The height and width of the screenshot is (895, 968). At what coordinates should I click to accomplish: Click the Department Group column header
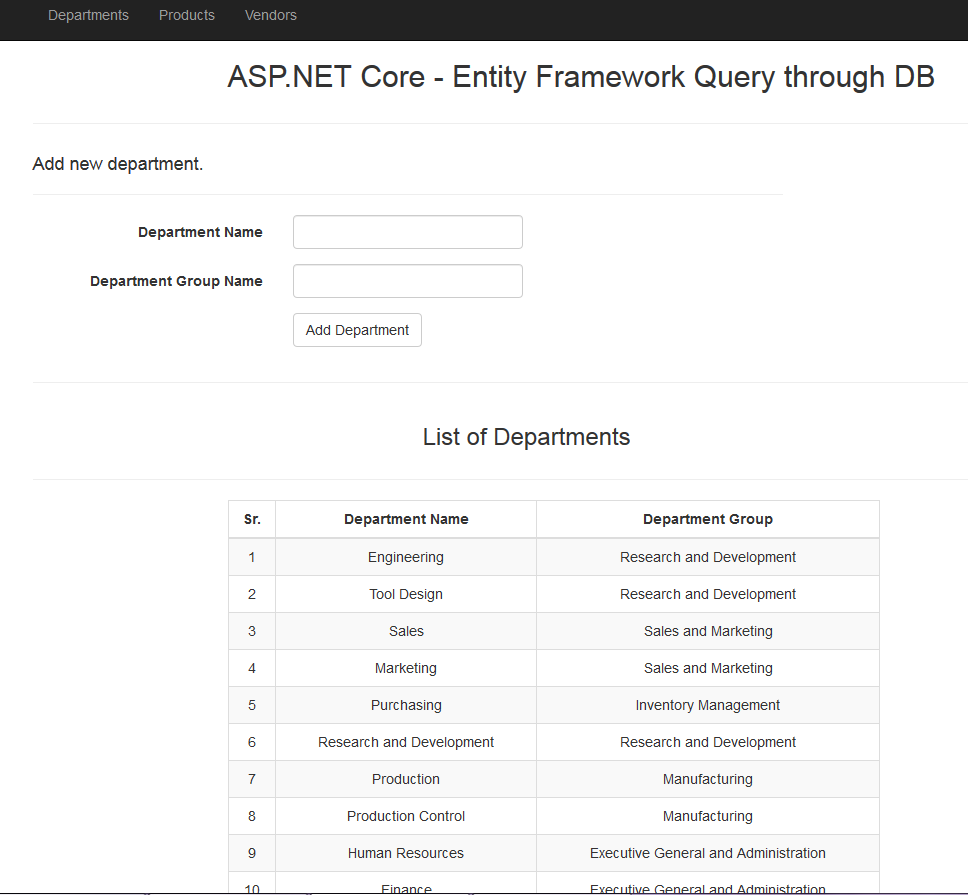tap(708, 519)
